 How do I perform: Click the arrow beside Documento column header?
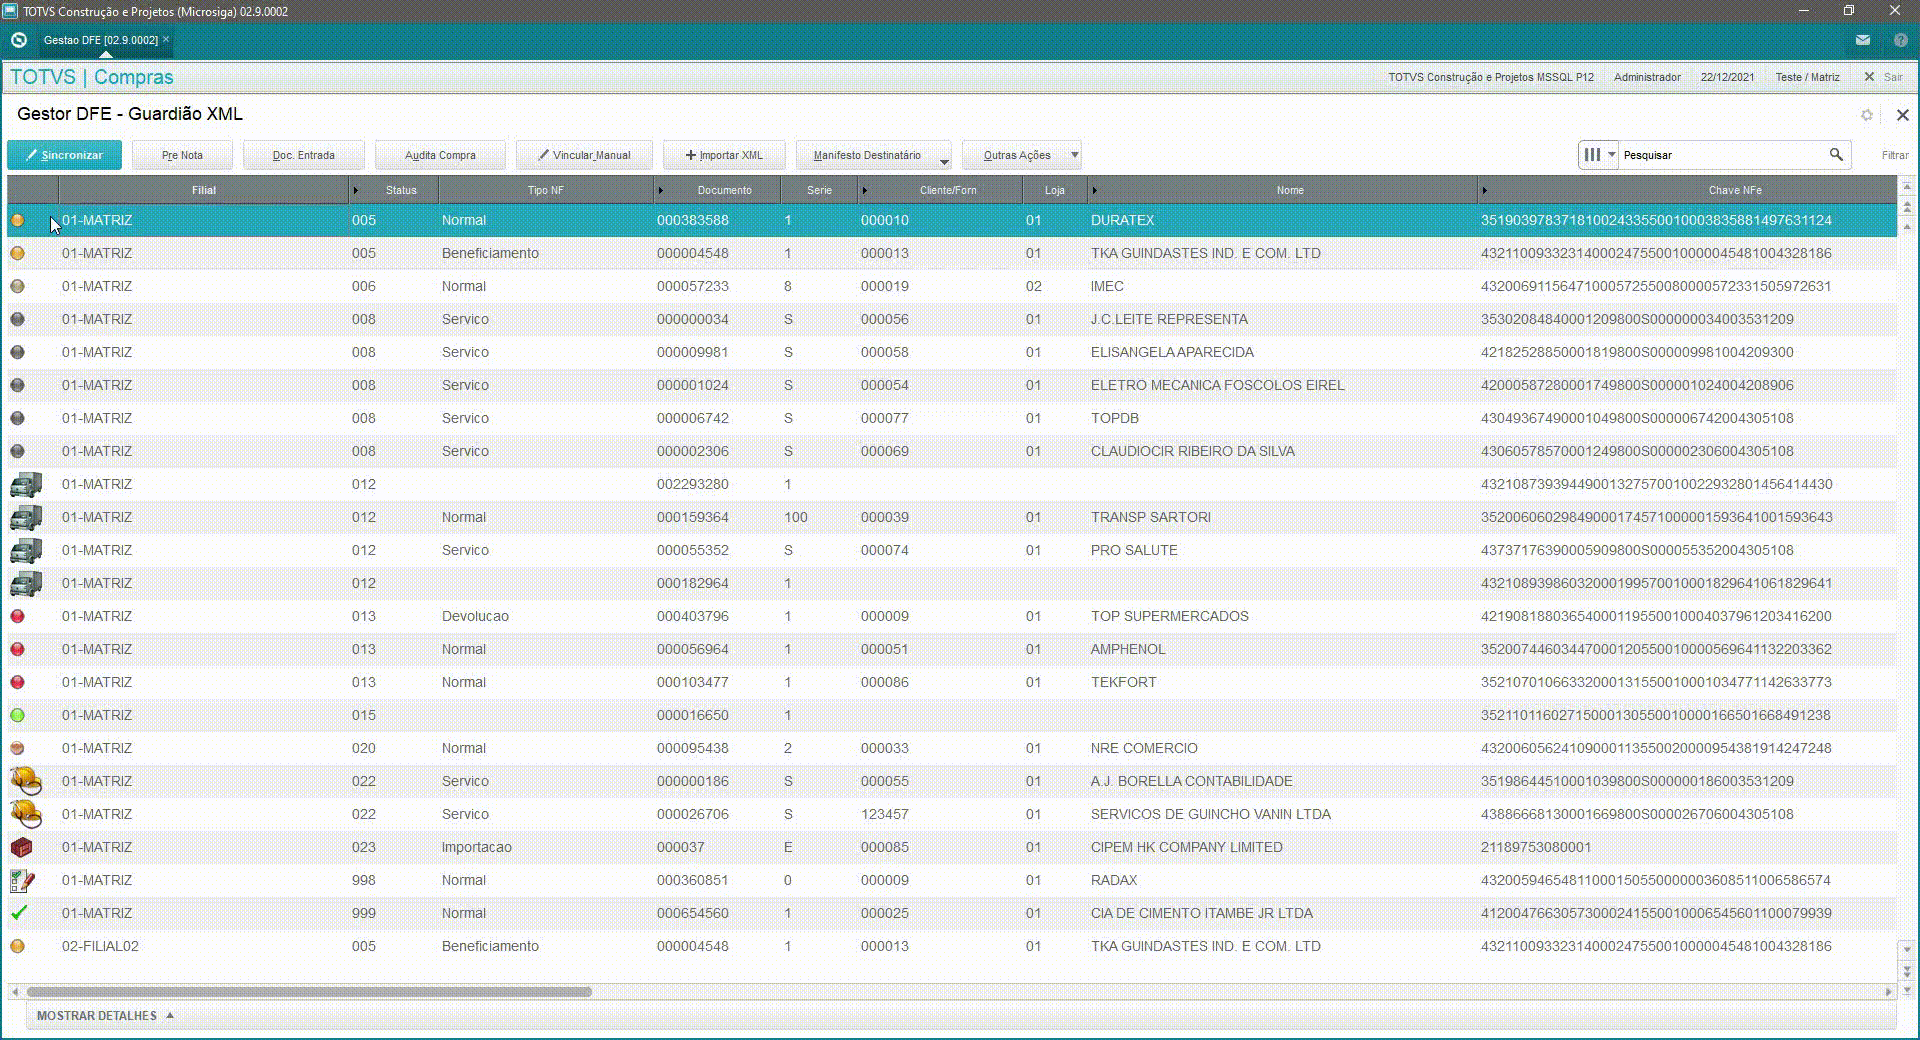click(661, 190)
